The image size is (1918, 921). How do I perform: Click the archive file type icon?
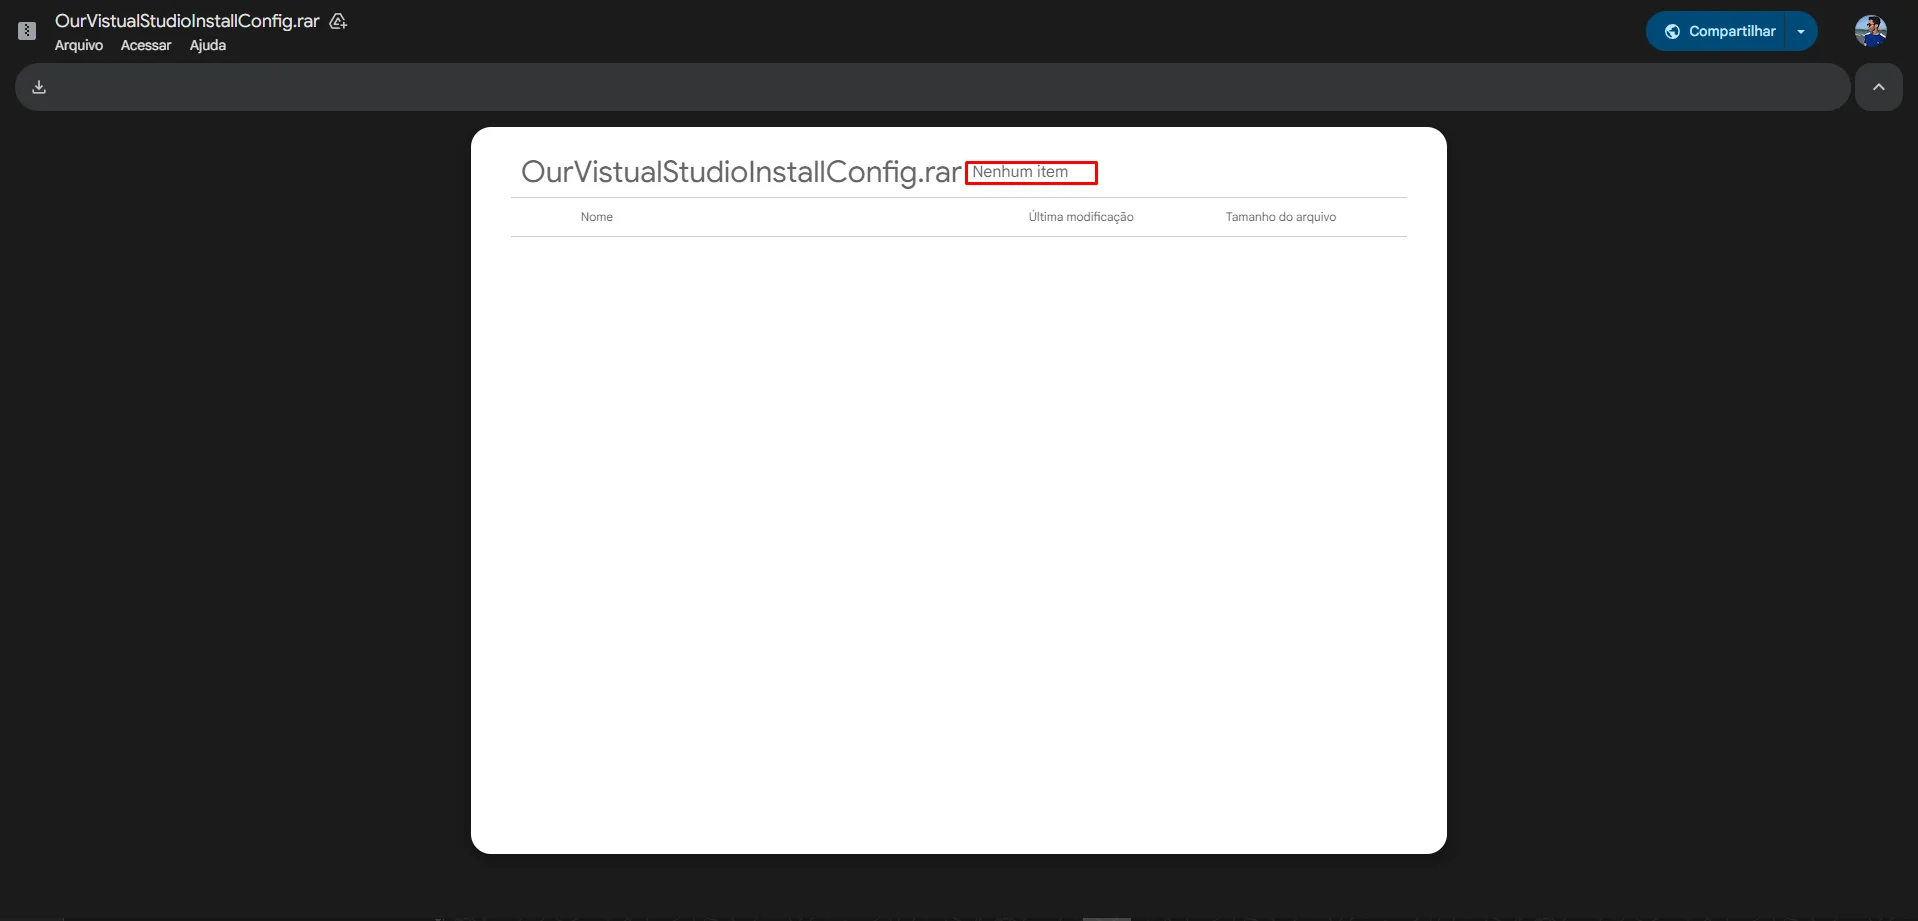[27, 31]
